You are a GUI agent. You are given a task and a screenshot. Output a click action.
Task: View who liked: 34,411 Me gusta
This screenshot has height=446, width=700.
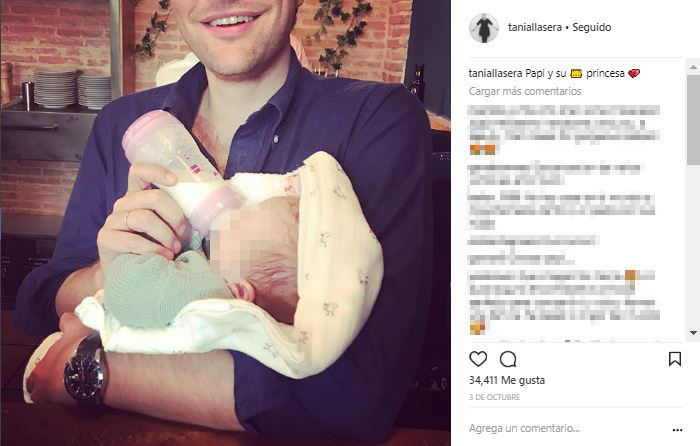point(507,380)
